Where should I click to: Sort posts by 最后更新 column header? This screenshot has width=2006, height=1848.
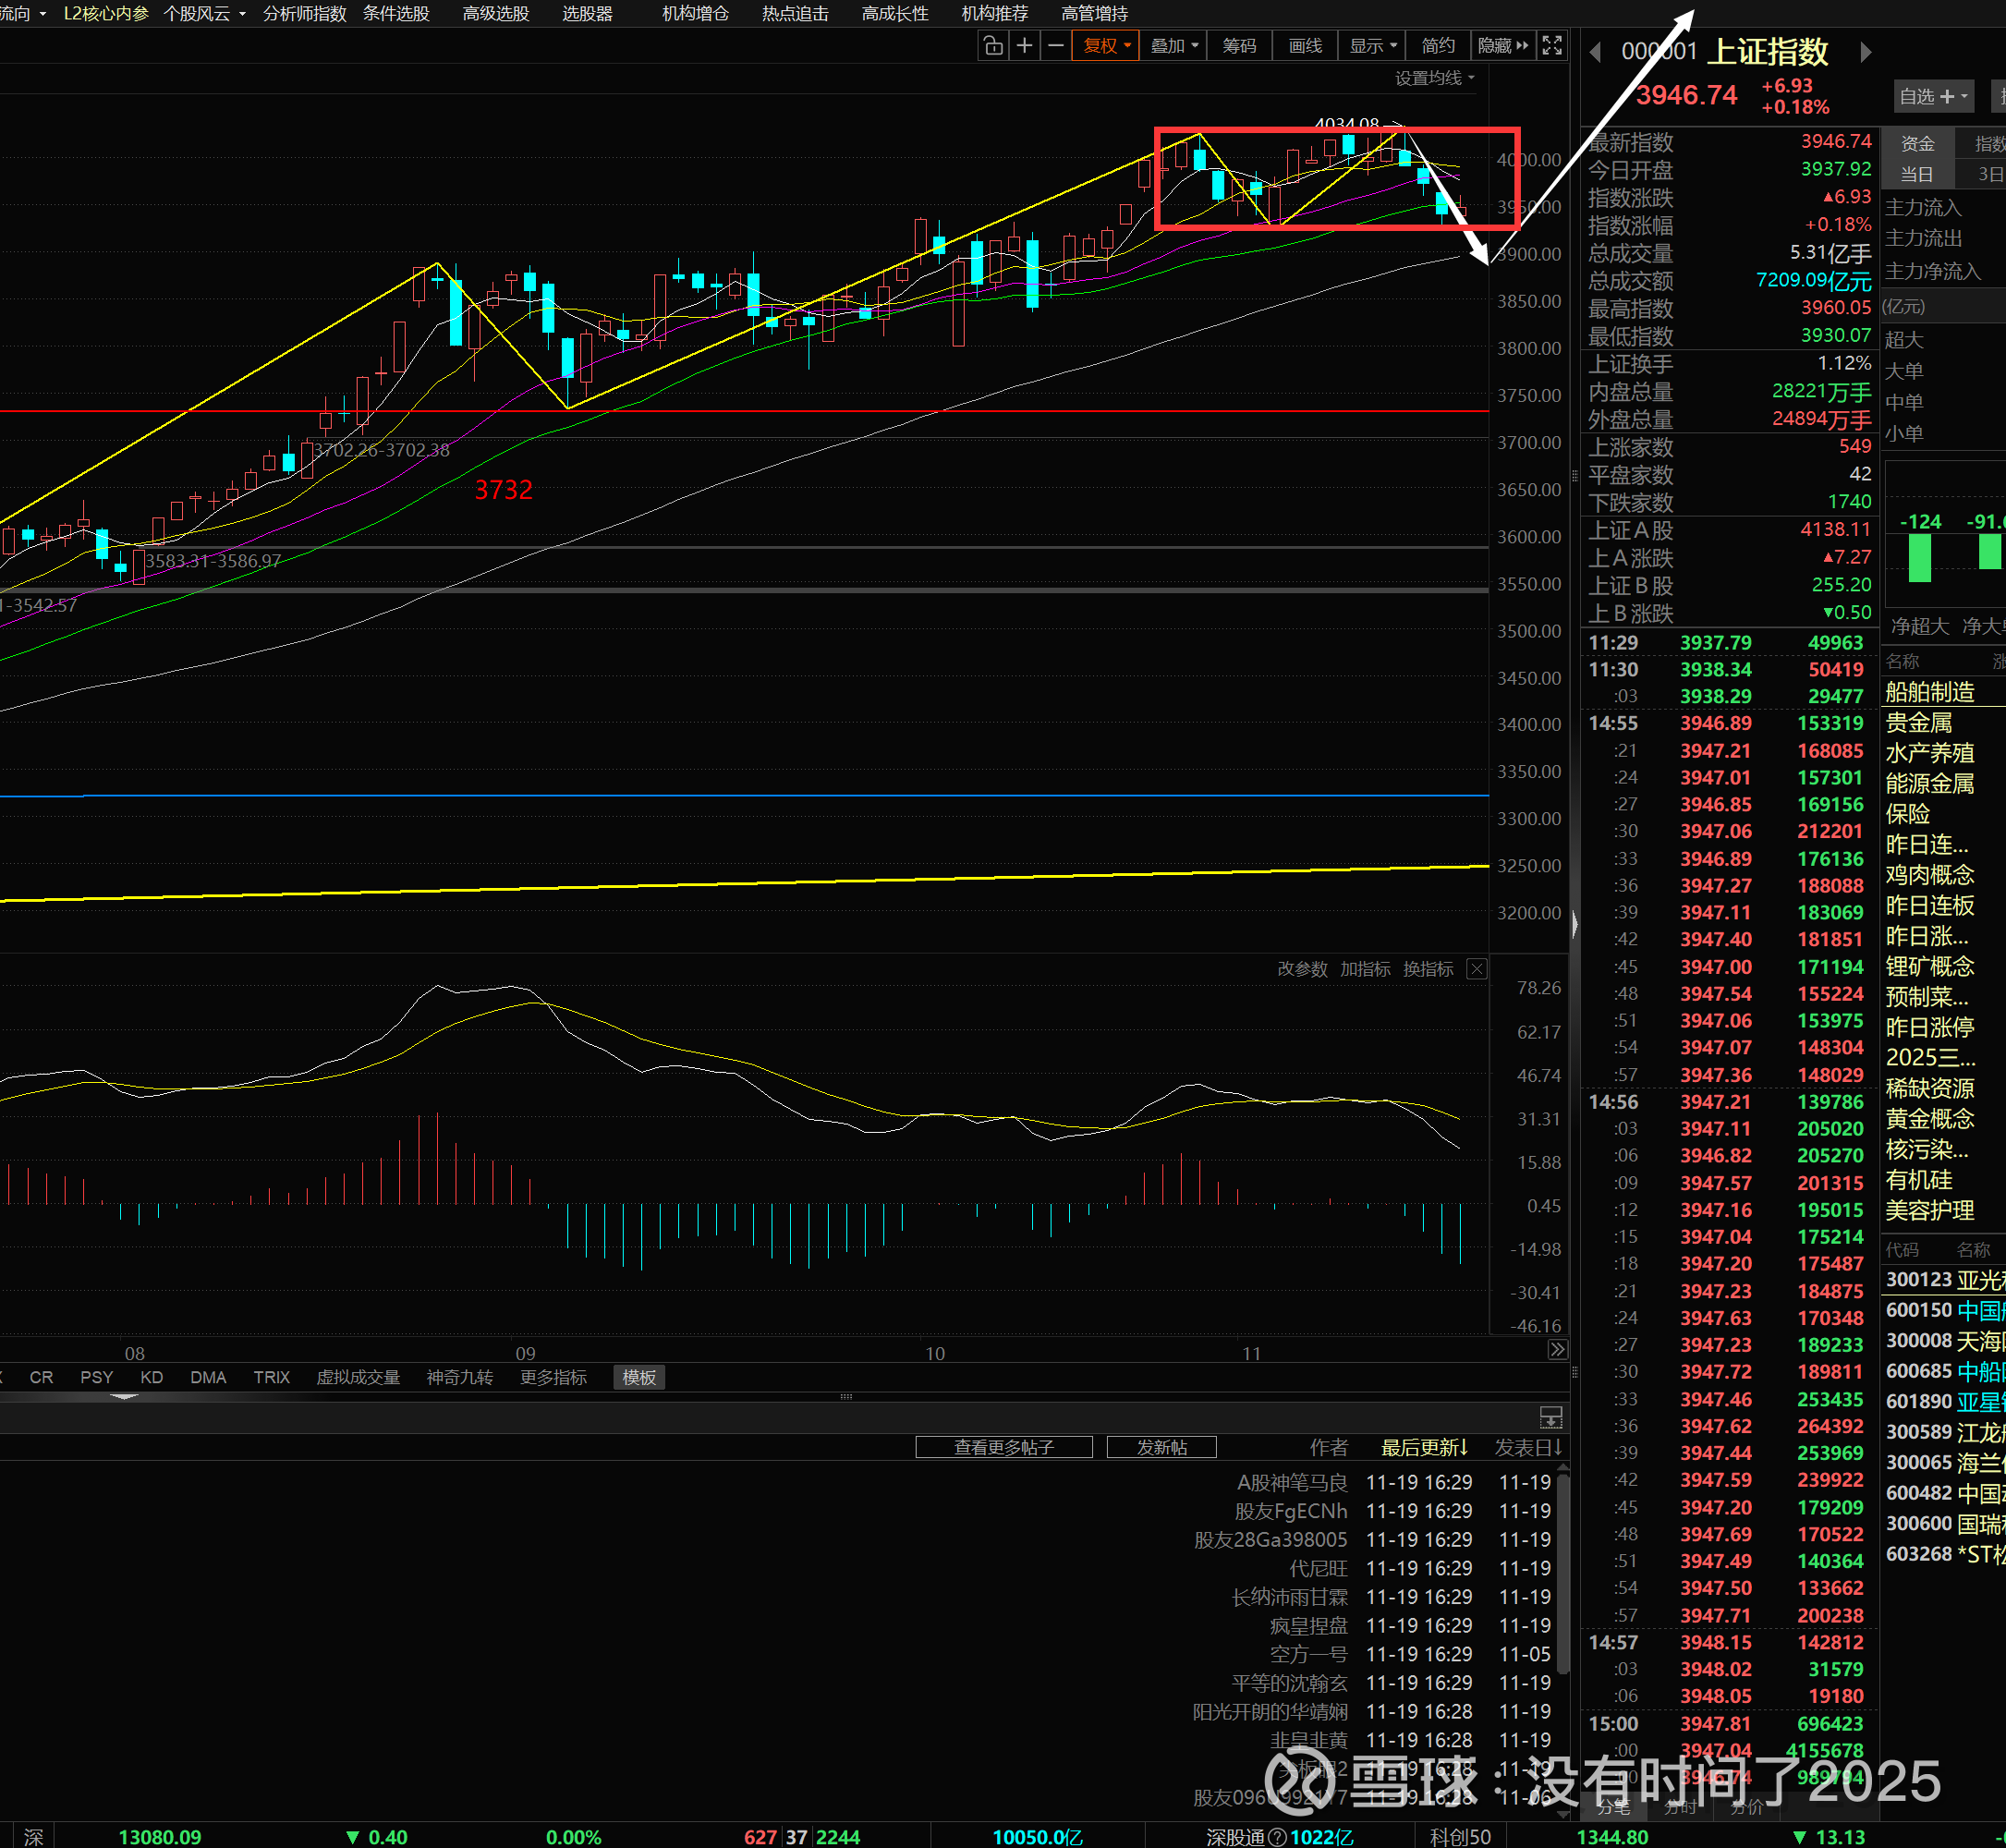coord(1423,1447)
